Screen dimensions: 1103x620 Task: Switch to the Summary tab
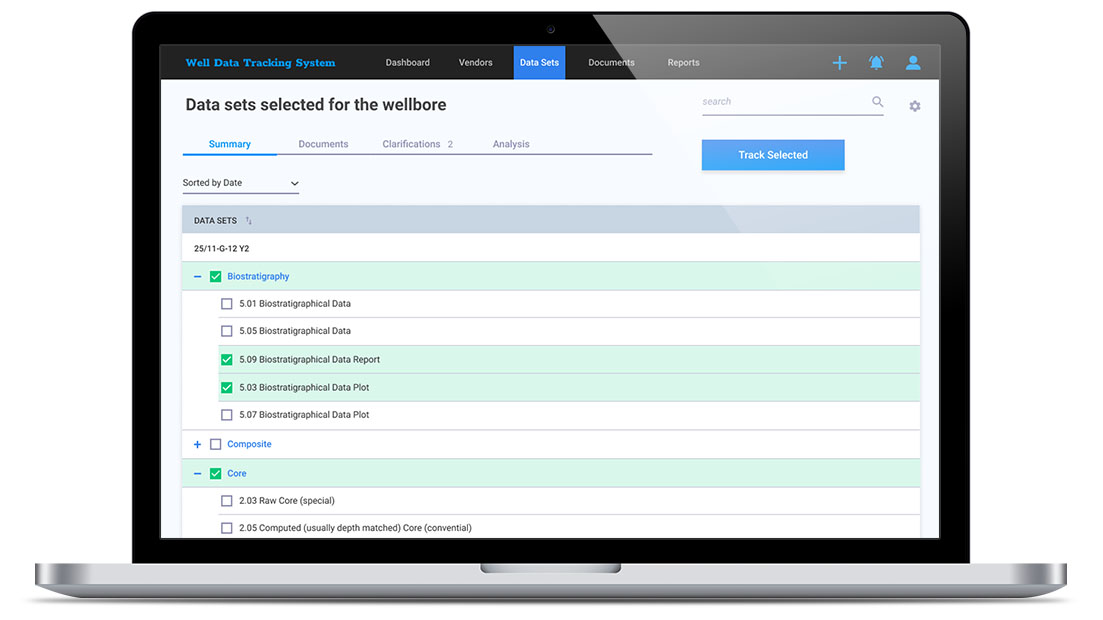pos(229,144)
